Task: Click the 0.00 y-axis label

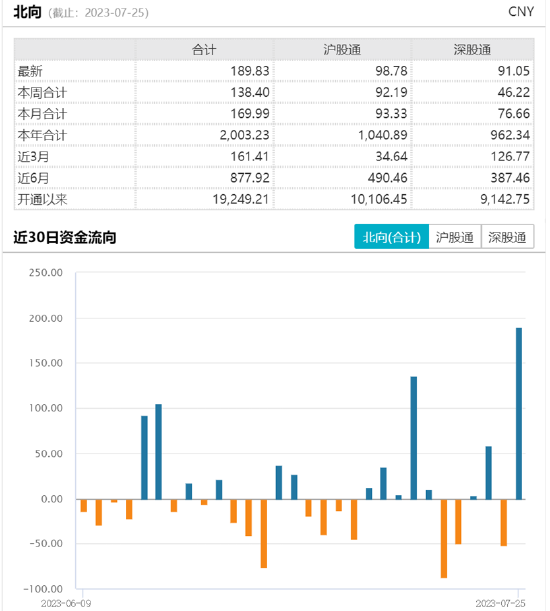Action: [x=52, y=499]
